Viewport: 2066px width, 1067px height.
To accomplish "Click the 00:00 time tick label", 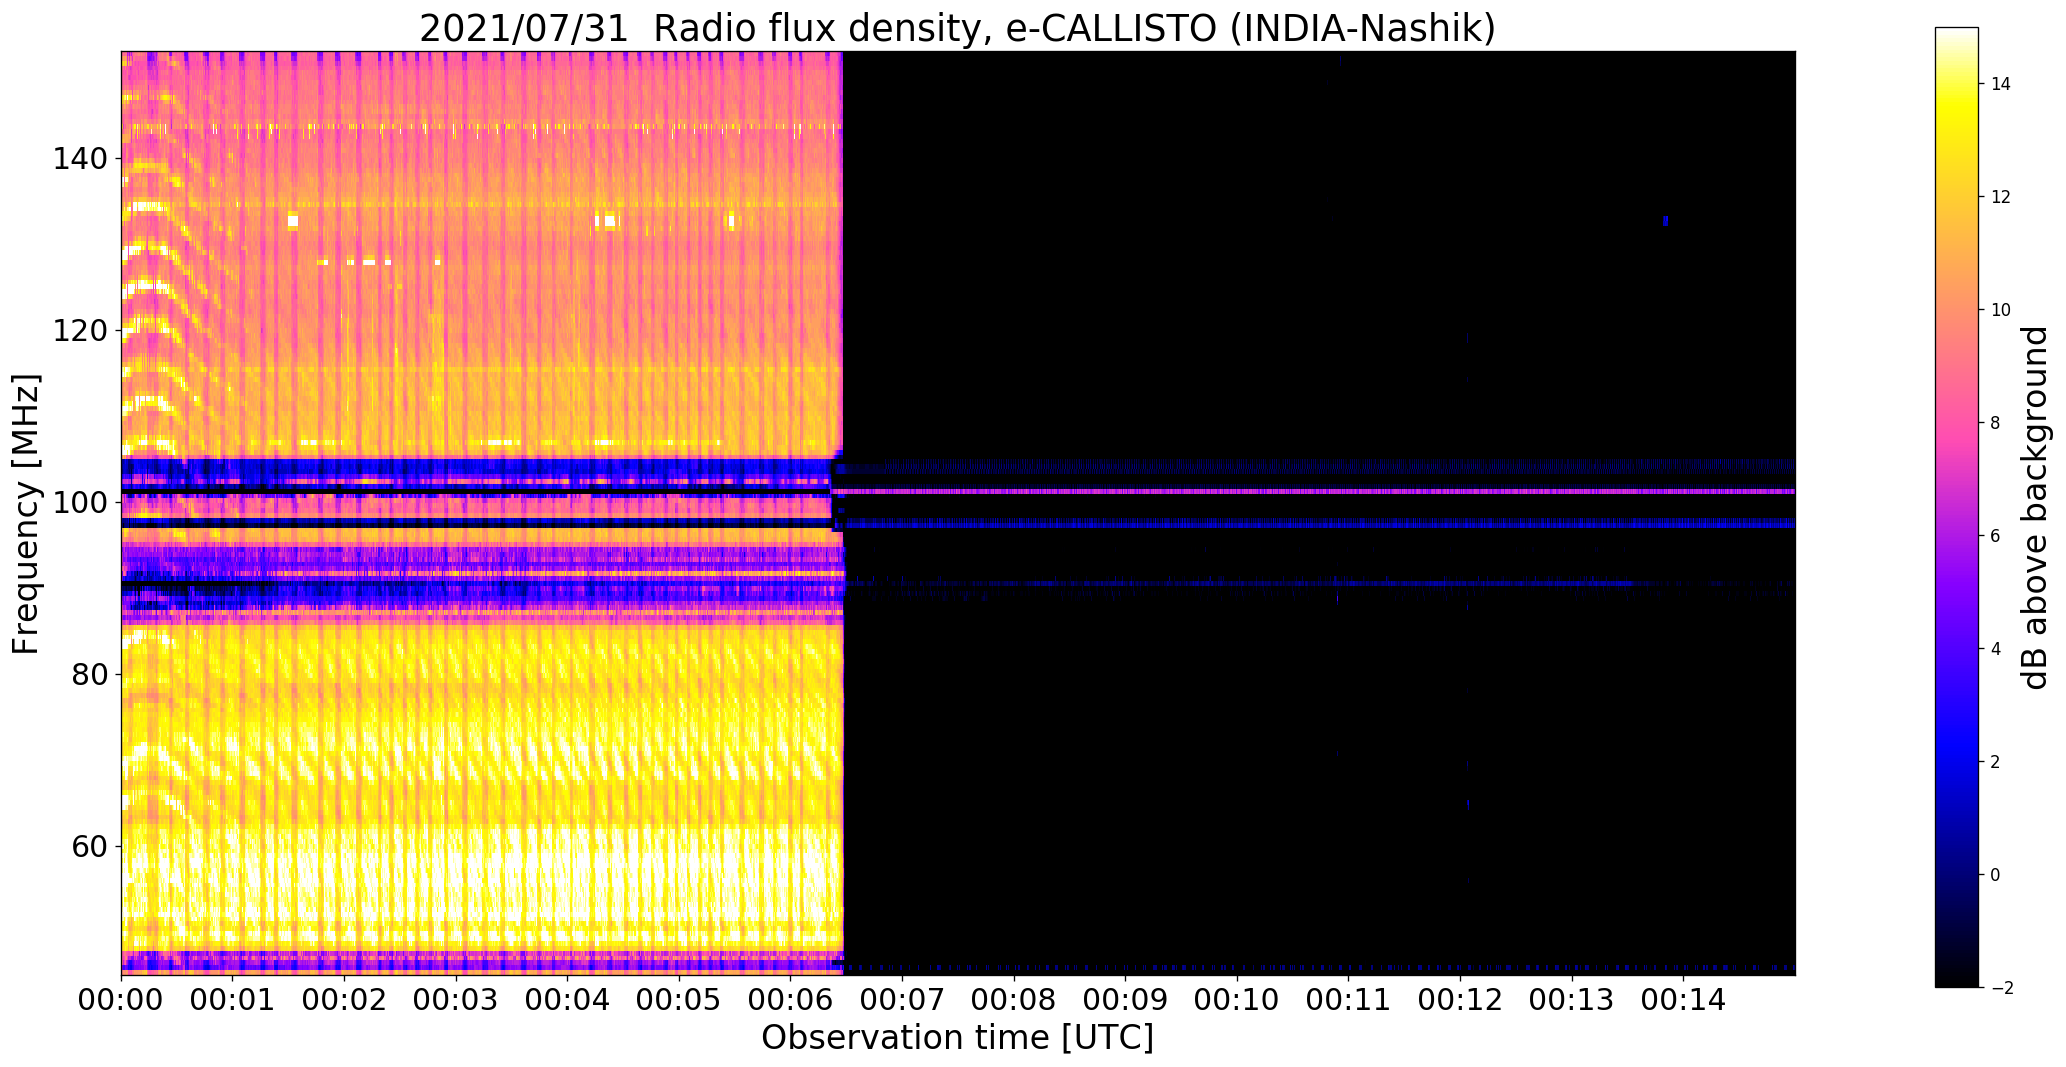I will (x=122, y=999).
